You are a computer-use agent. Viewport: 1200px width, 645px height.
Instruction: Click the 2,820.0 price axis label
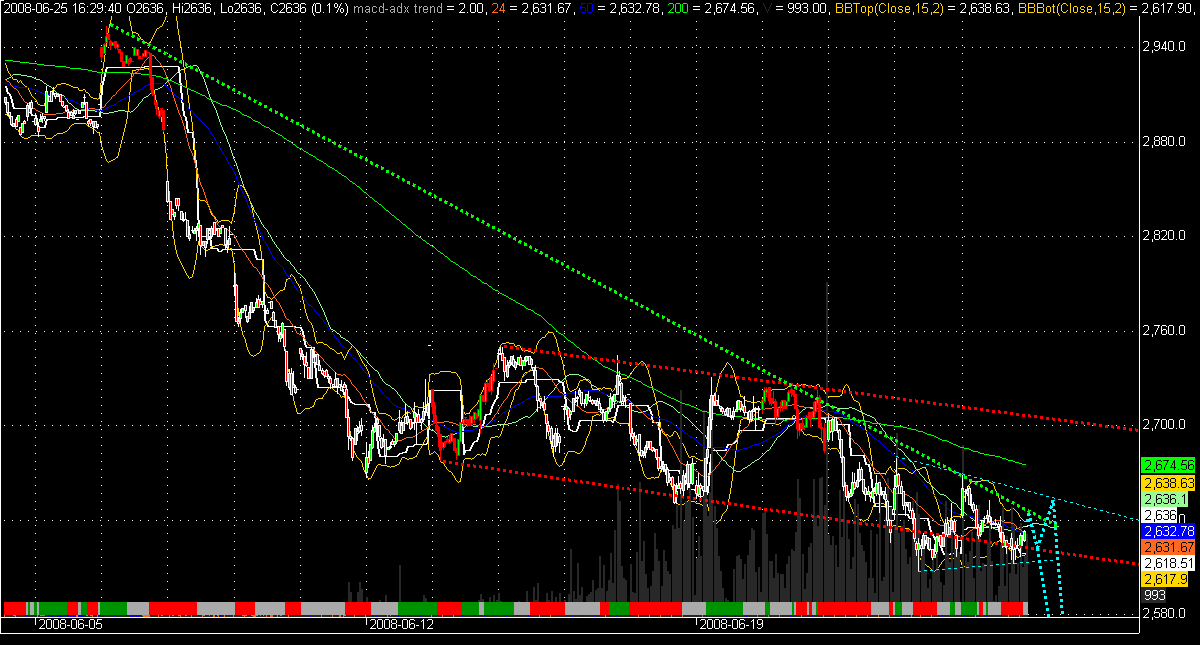point(1166,236)
